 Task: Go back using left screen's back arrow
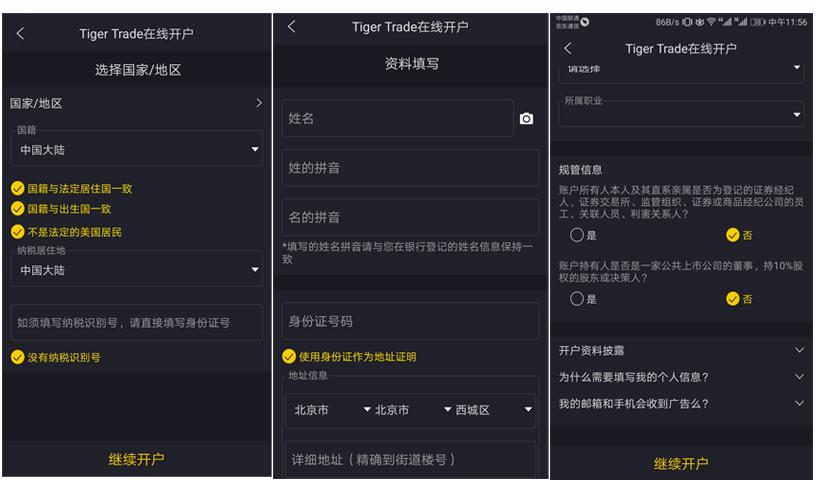click(20, 34)
